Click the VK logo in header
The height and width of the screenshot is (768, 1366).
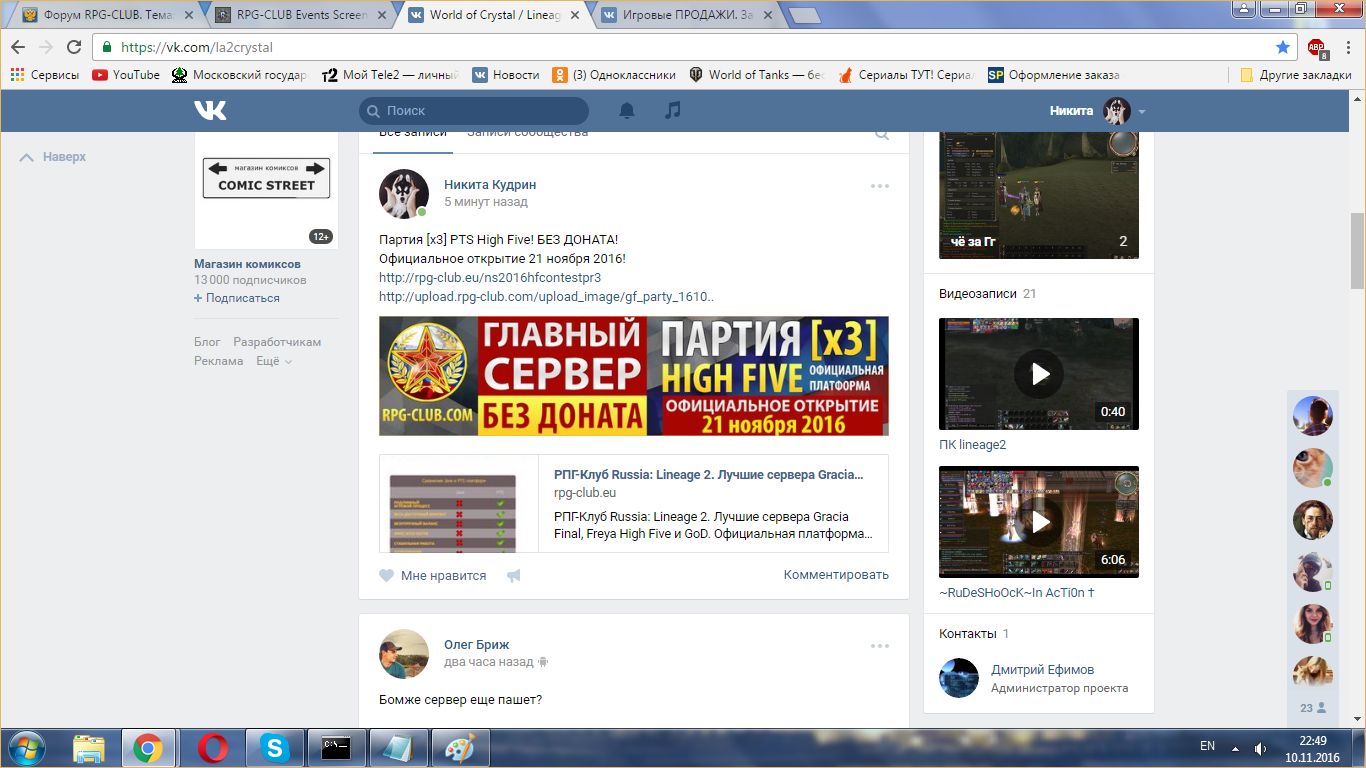[x=210, y=111]
